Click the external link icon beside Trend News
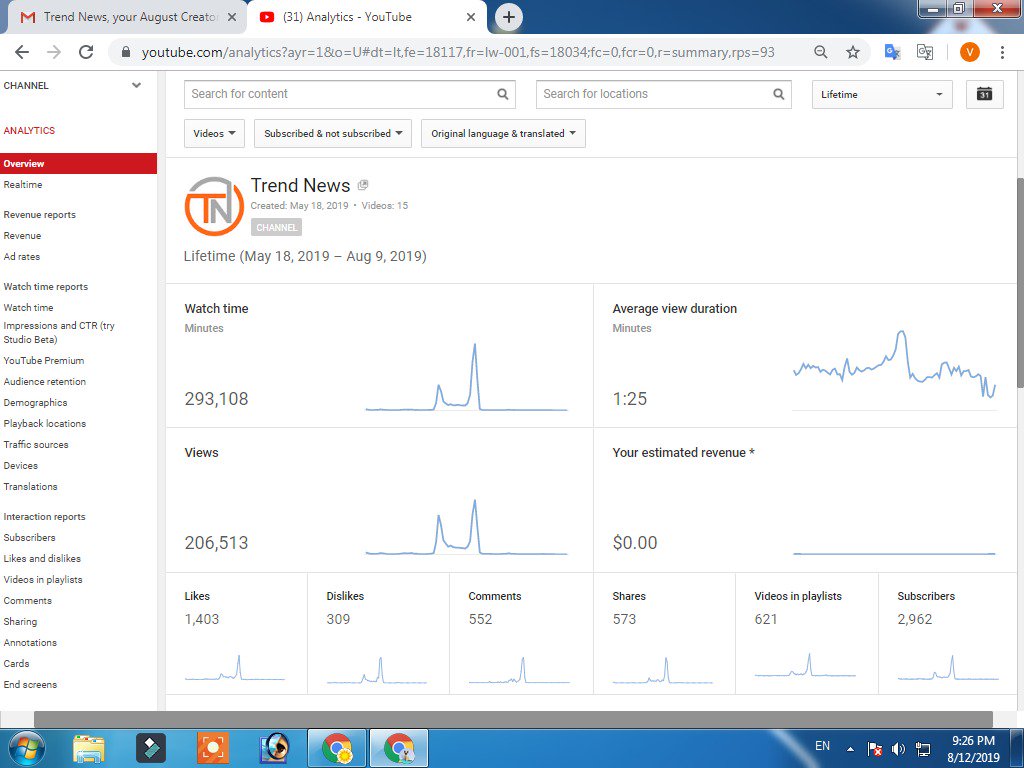This screenshot has width=1024, height=768. point(363,185)
